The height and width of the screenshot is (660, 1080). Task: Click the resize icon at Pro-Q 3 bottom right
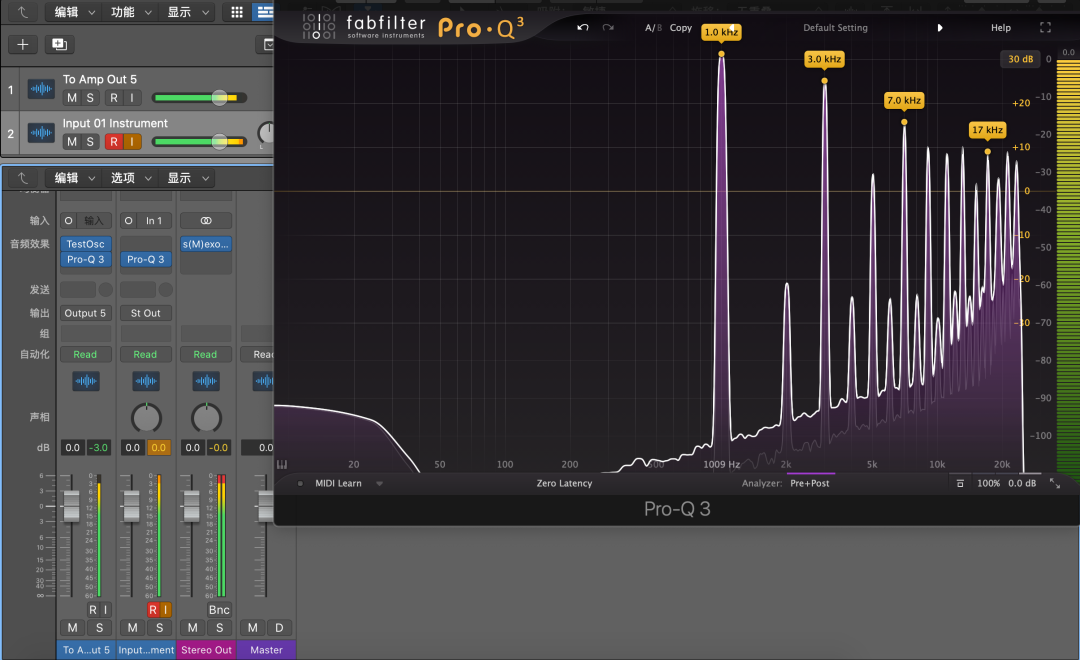tap(1054, 483)
